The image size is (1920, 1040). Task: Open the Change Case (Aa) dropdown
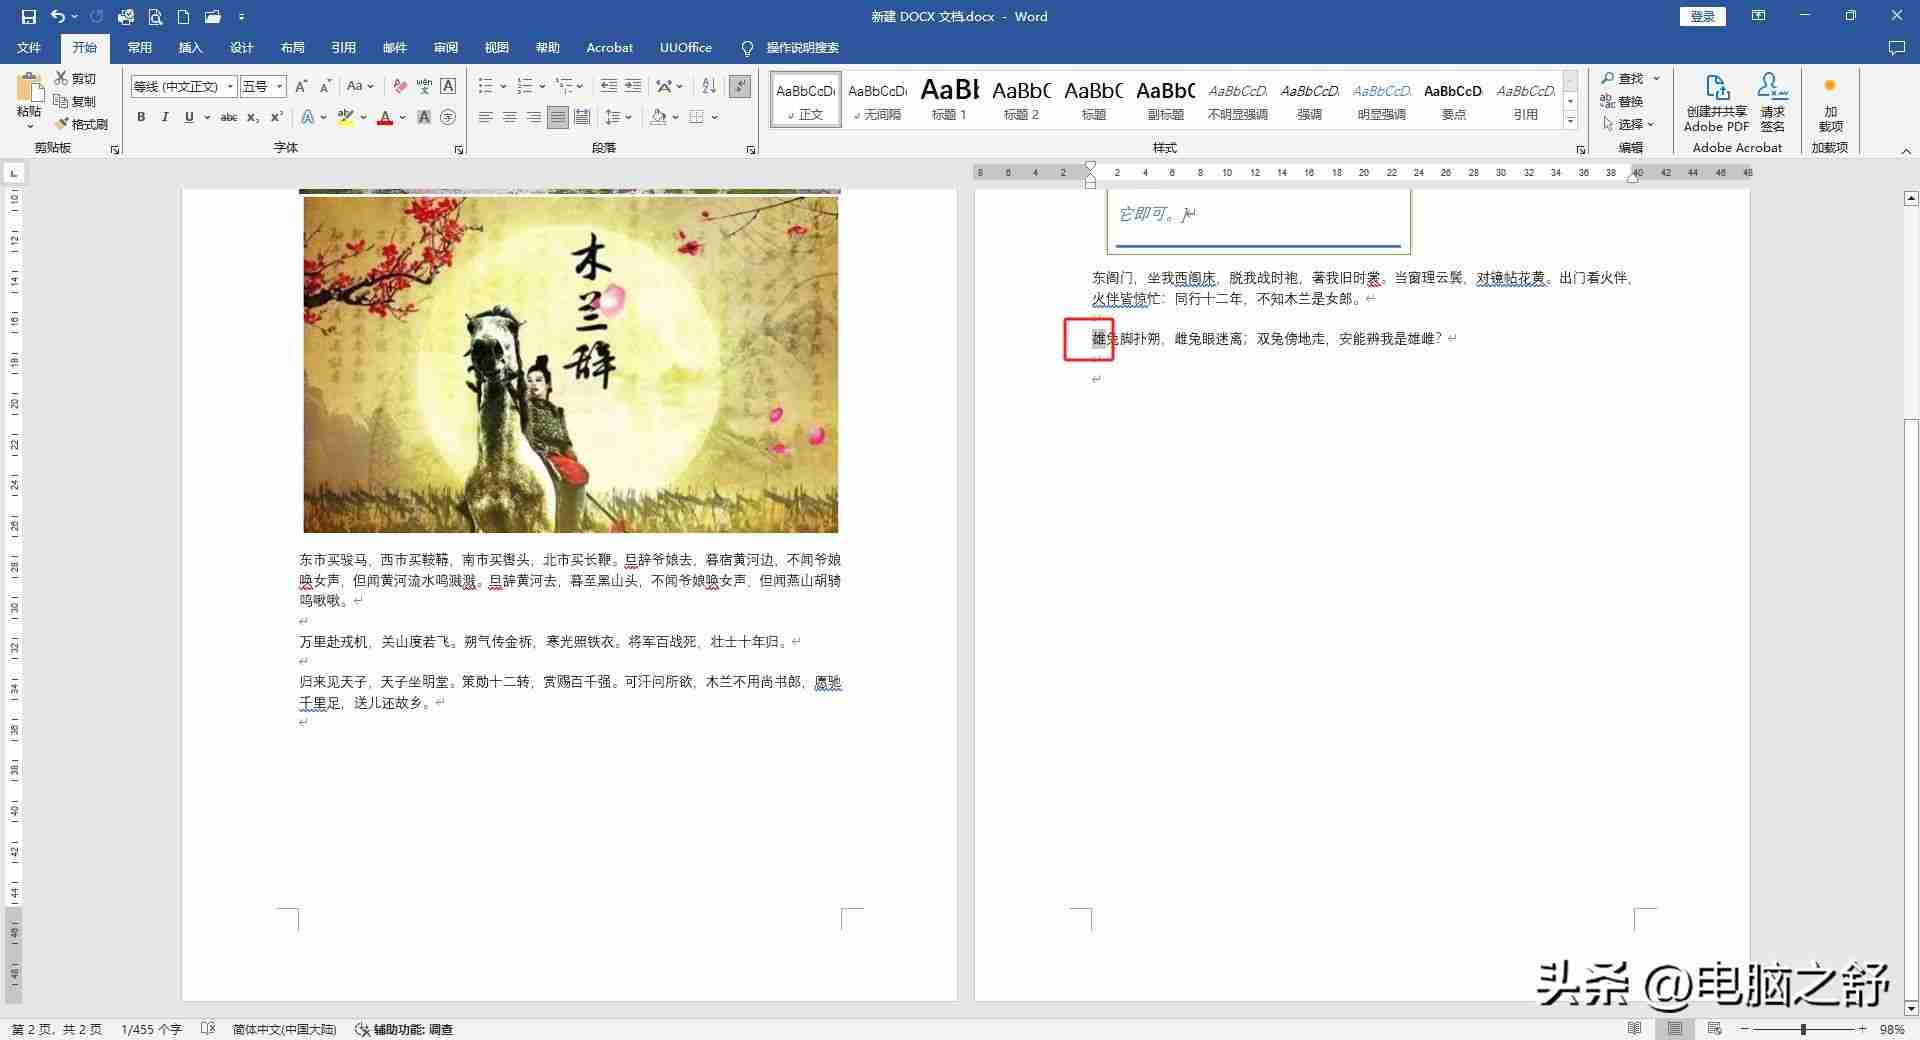[x=360, y=86]
